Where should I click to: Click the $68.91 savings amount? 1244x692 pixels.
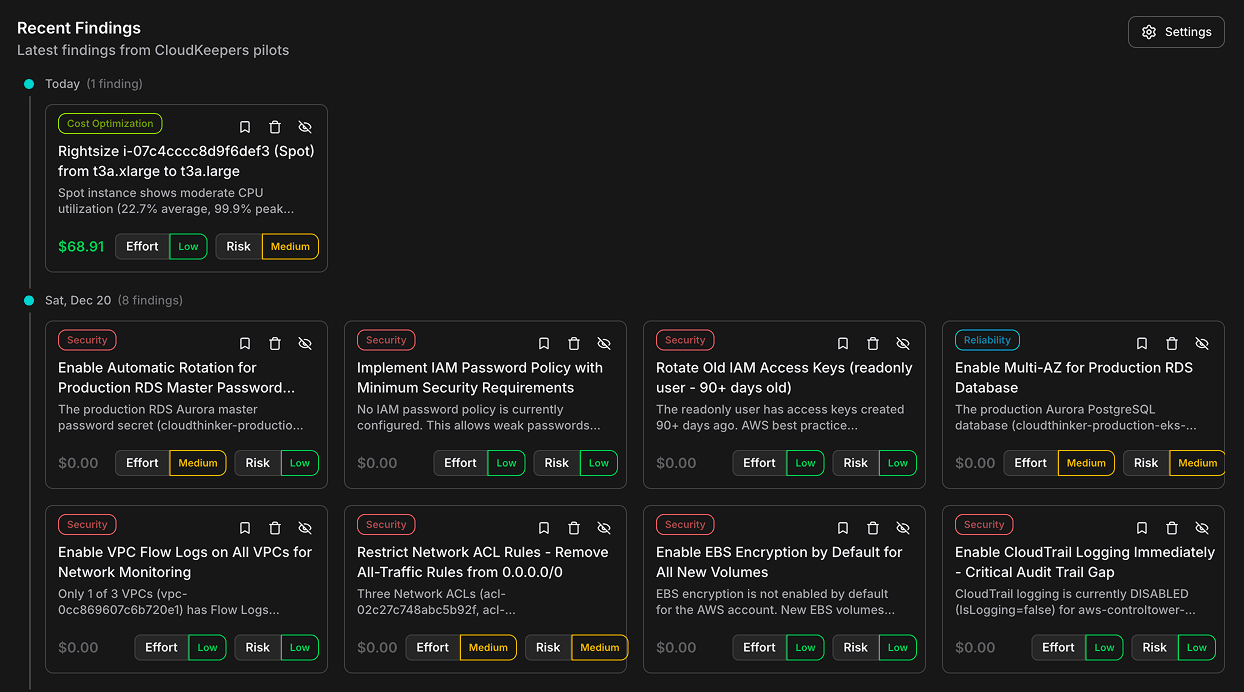pyautogui.click(x=81, y=246)
